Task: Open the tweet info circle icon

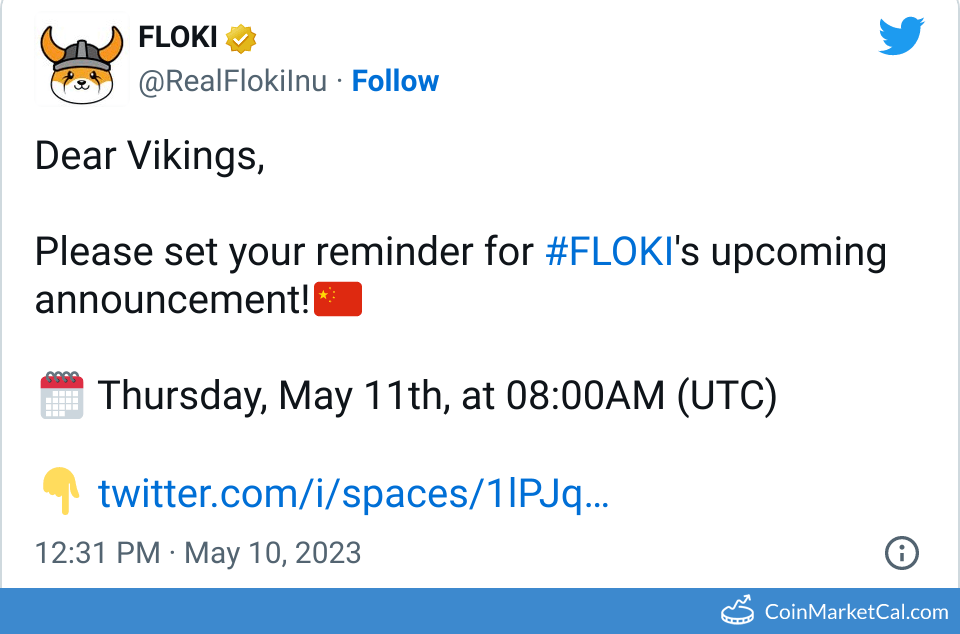Action: click(x=902, y=553)
